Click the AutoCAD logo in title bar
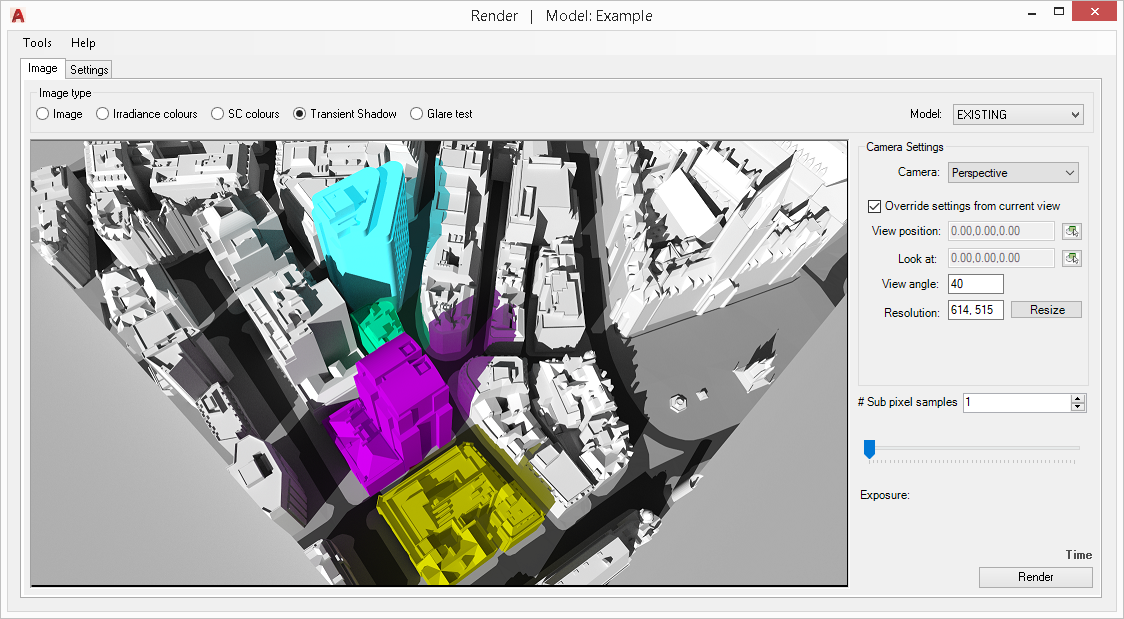1124x619 pixels. point(17,15)
